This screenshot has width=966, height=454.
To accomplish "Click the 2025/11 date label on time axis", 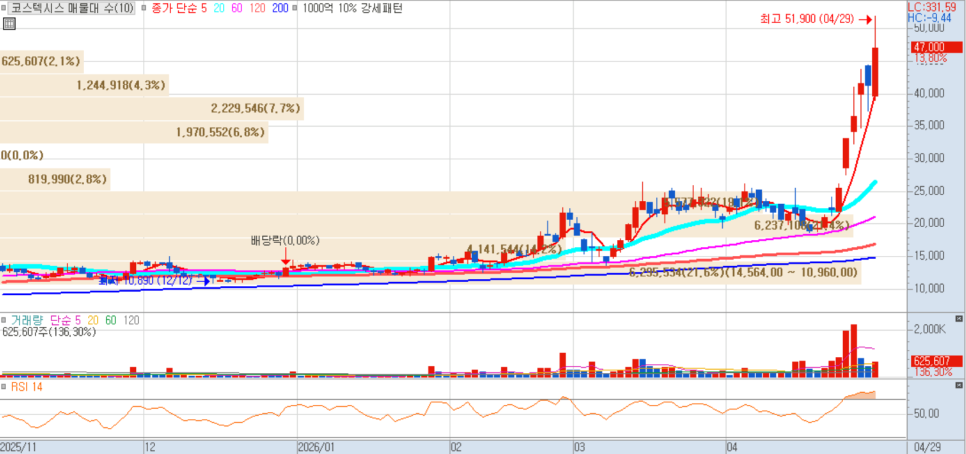I will click(18, 445).
